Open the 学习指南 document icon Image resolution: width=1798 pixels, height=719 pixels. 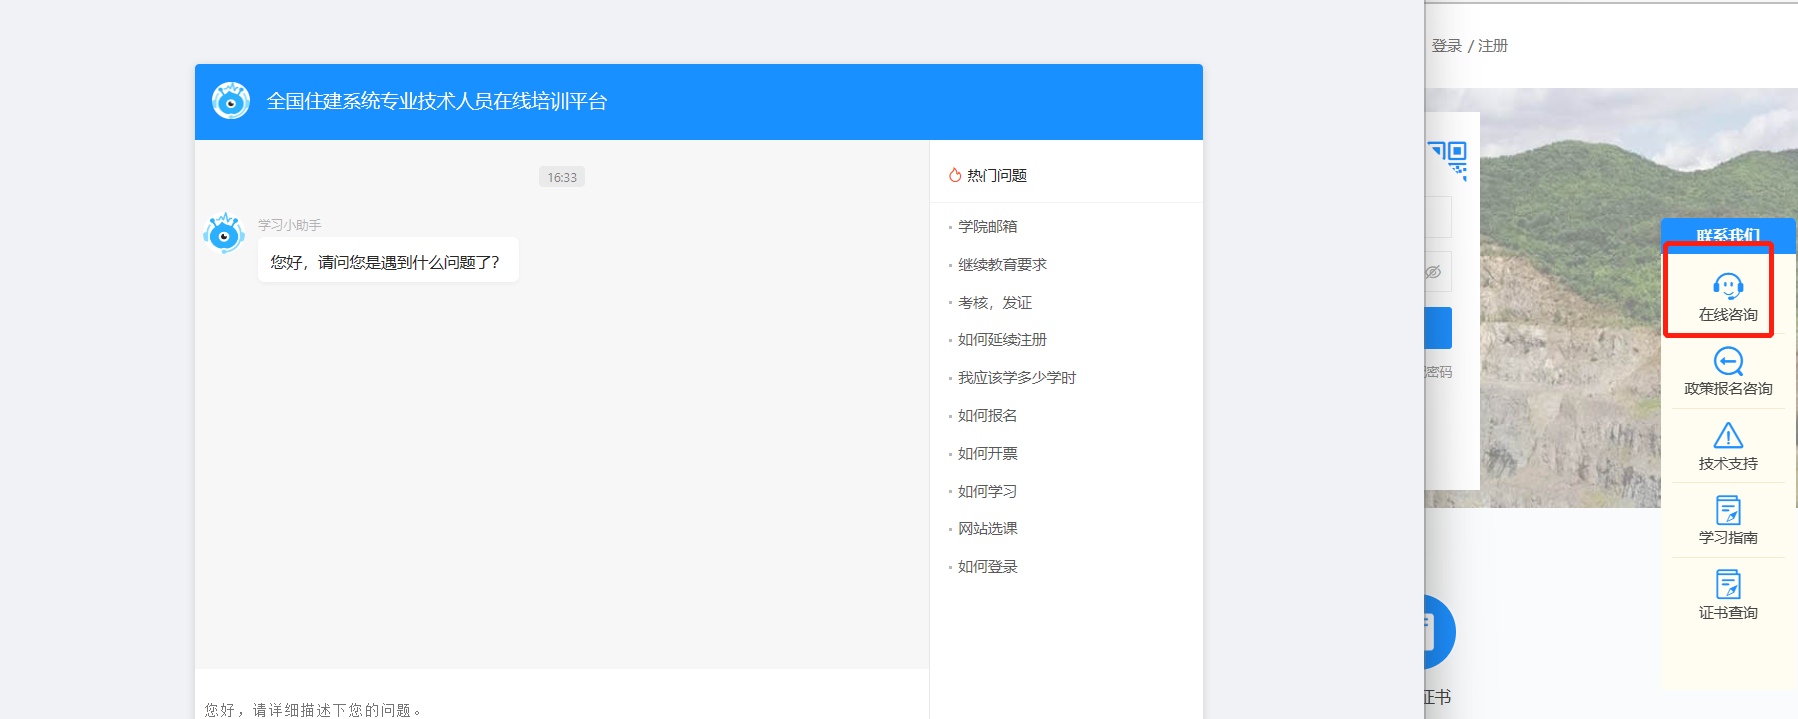pyautogui.click(x=1728, y=510)
